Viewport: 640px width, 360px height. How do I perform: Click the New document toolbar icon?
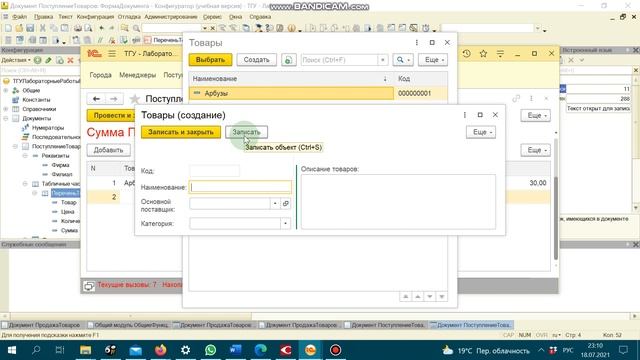[x=8, y=28]
